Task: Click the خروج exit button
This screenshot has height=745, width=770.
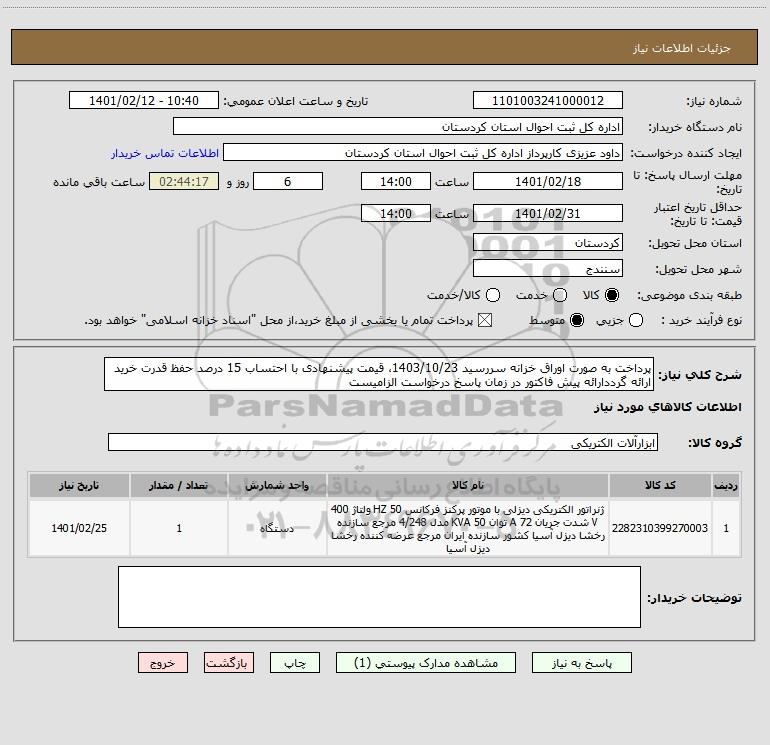Action: (163, 663)
